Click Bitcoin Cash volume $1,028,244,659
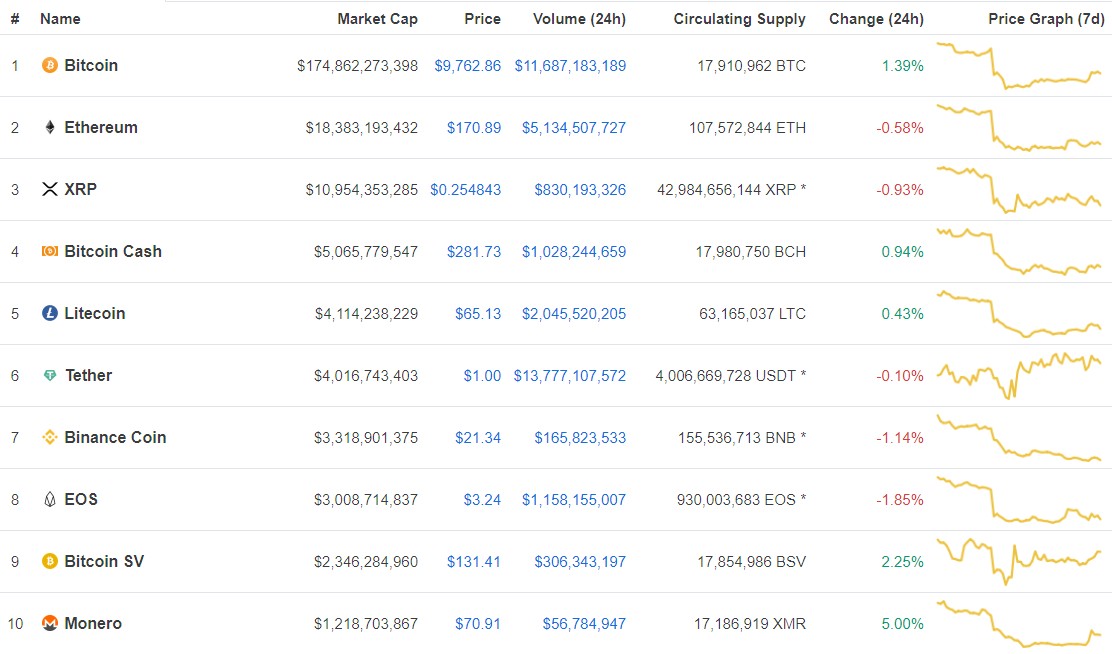Viewport: 1112px width, 654px height. 574,252
